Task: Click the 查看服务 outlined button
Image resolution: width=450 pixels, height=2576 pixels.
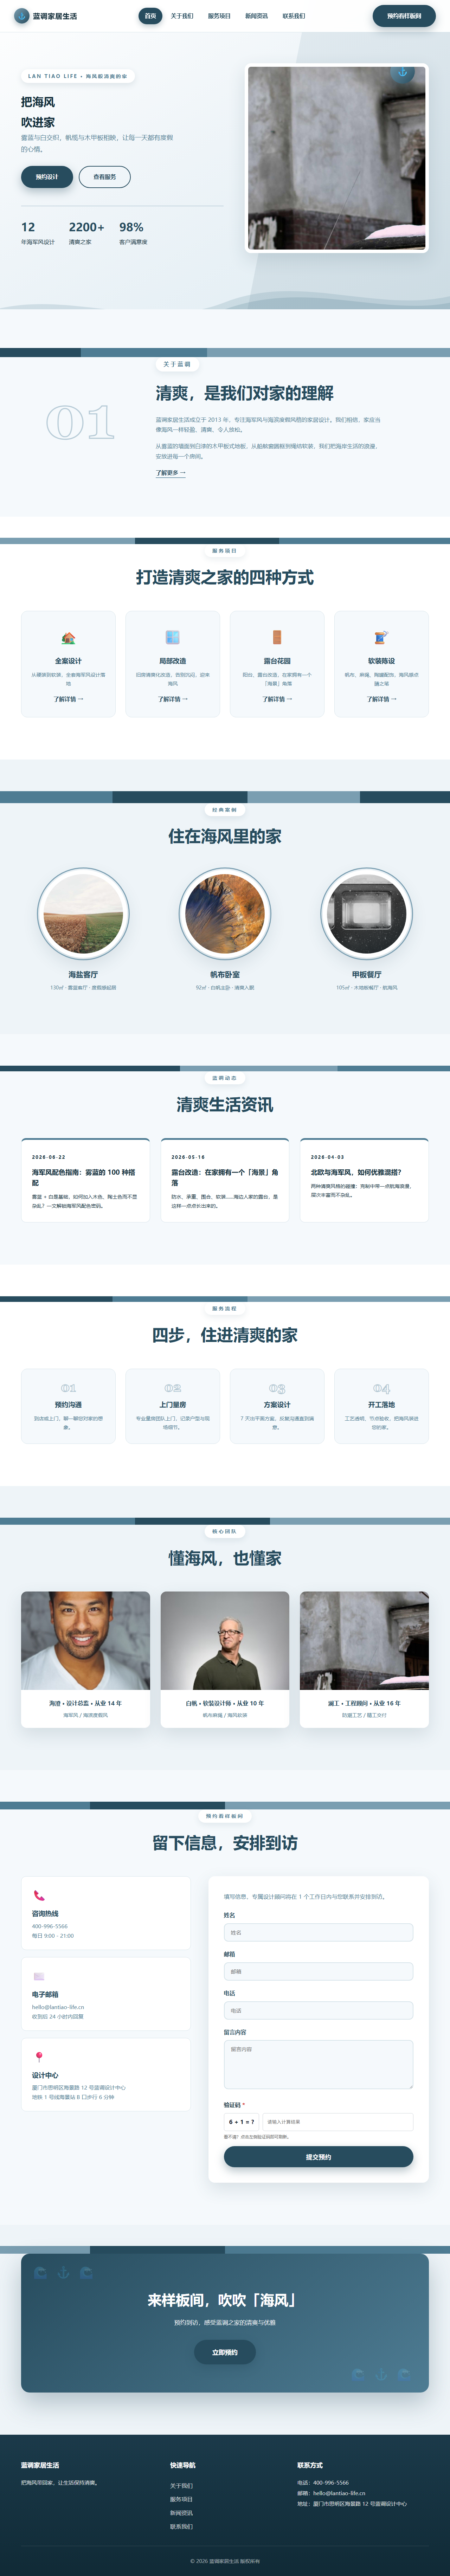Action: [105, 177]
